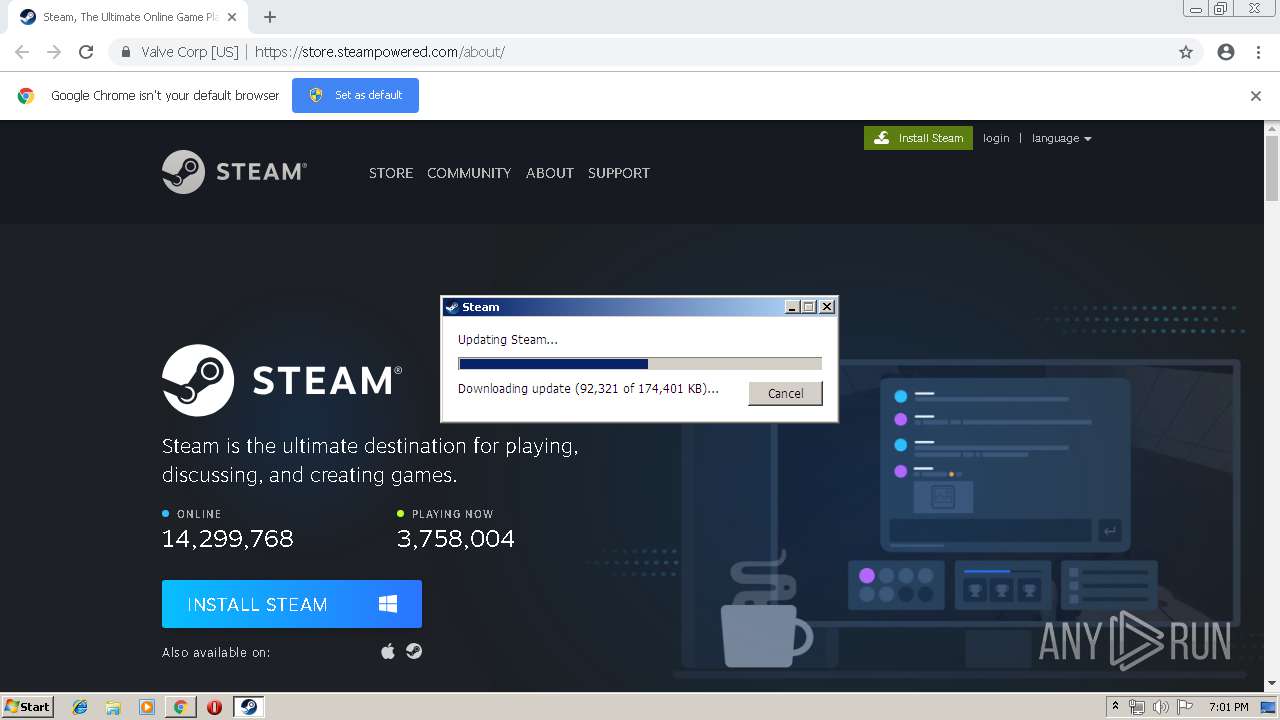This screenshot has width=1280, height=720.
Task: Close the Steam browser tab
Action: click(x=231, y=17)
